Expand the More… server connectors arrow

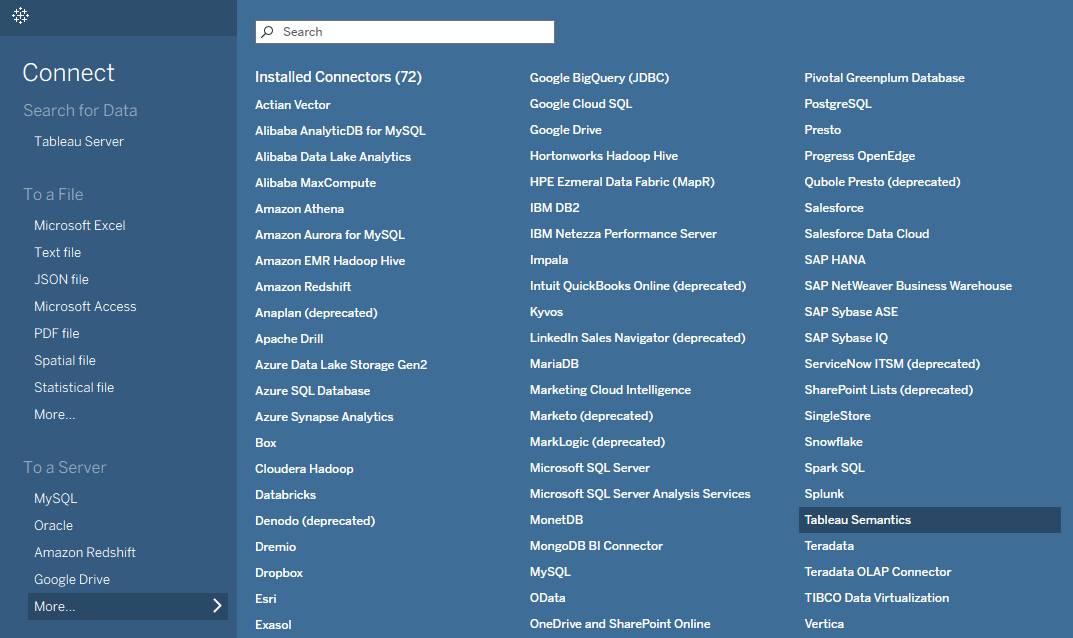coord(217,606)
